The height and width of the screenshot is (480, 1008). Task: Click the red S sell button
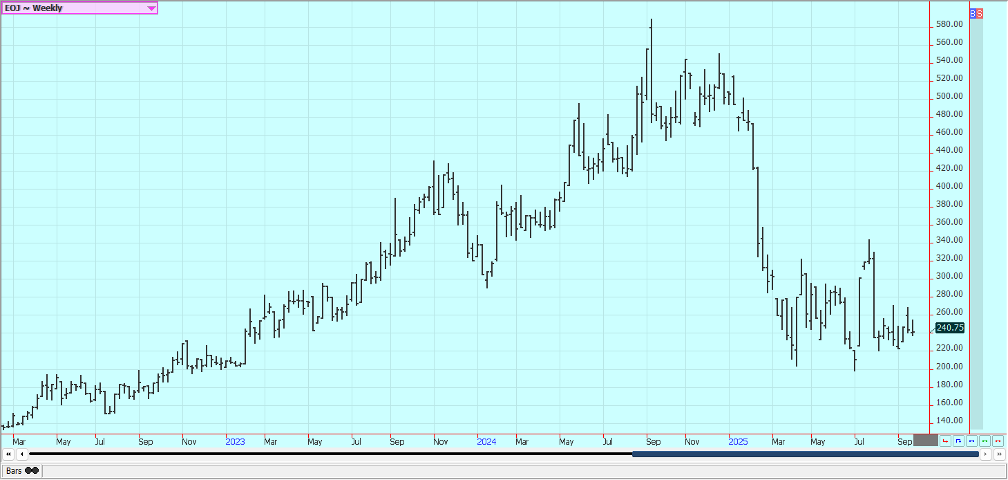[979, 13]
